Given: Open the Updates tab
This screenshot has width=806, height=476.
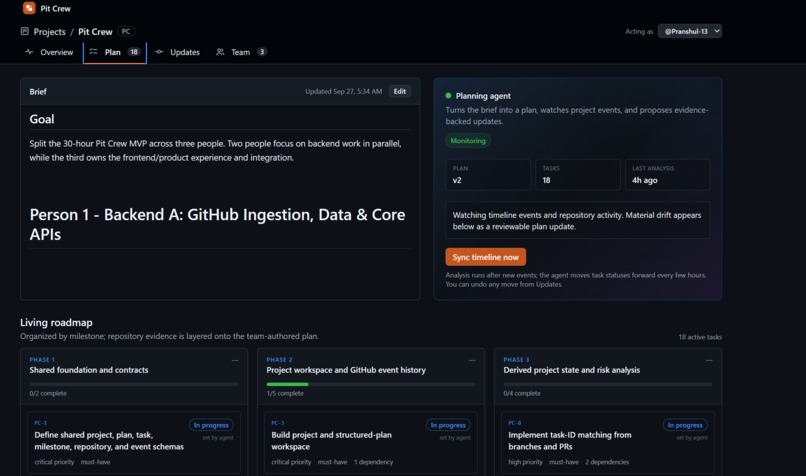Looking at the screenshot, I should click(177, 52).
